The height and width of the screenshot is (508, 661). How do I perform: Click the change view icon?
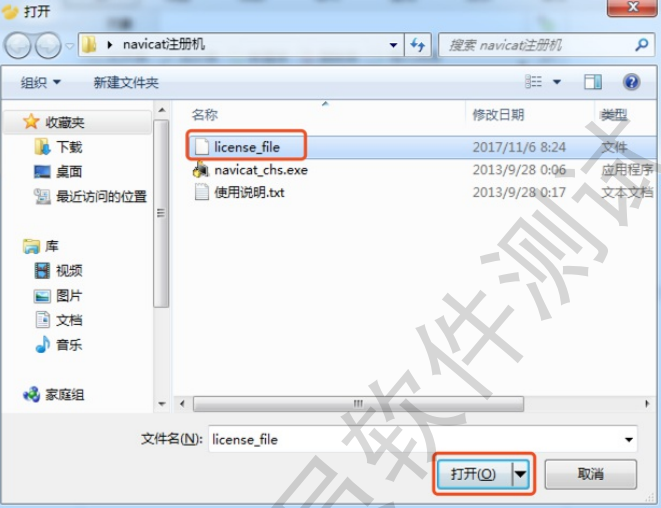pyautogui.click(x=533, y=81)
